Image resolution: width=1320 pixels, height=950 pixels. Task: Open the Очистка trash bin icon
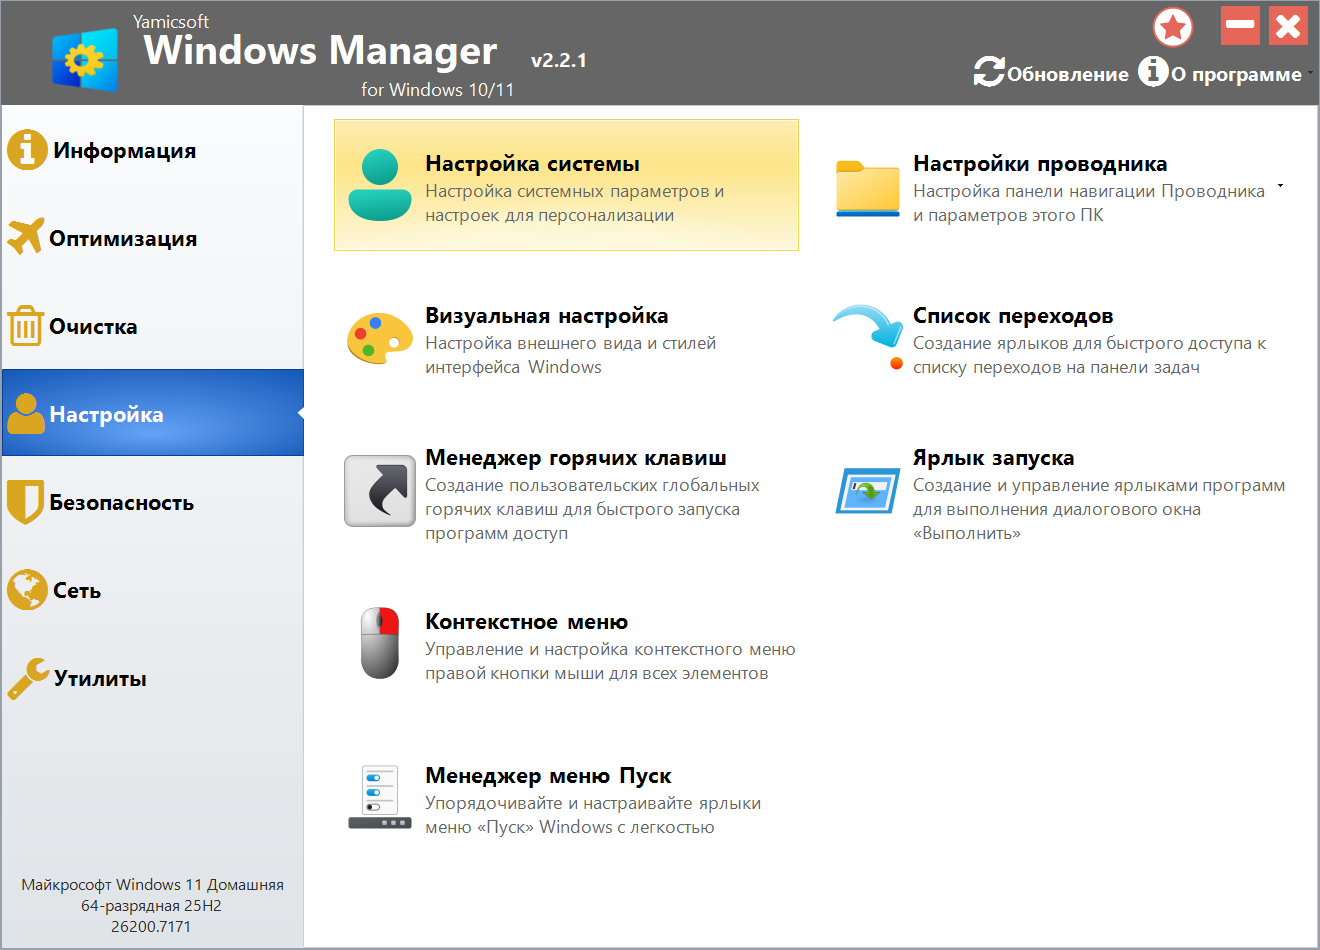pyautogui.click(x=25, y=326)
